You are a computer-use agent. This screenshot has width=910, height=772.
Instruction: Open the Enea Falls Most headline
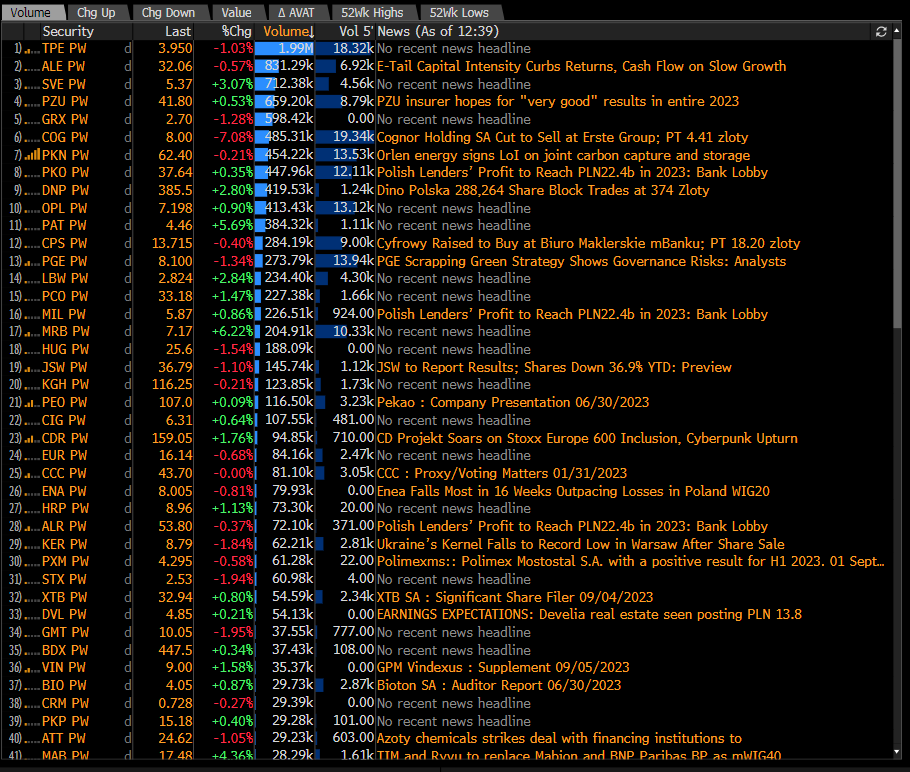(573, 492)
